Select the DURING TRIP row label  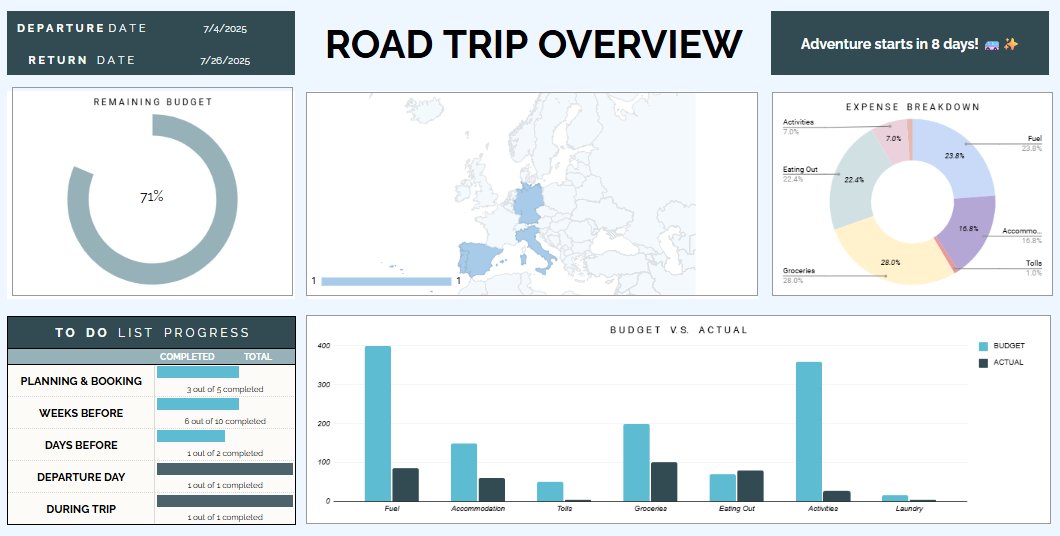pyautogui.click(x=81, y=509)
